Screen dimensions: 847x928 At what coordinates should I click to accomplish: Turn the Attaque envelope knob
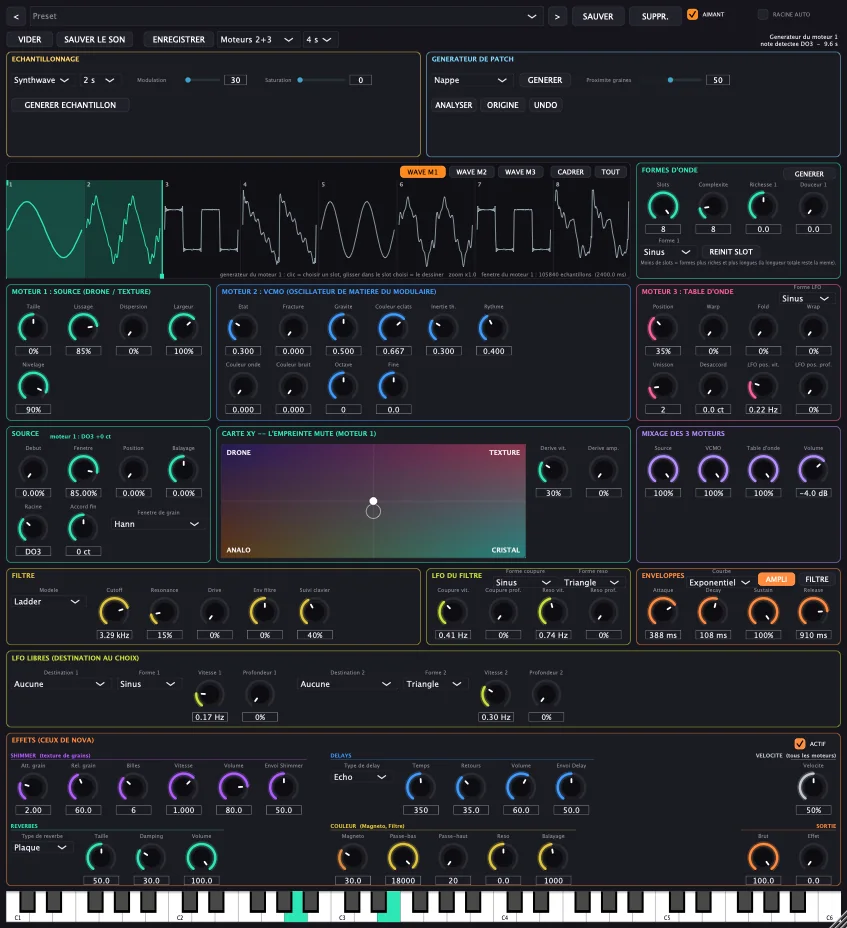point(663,612)
